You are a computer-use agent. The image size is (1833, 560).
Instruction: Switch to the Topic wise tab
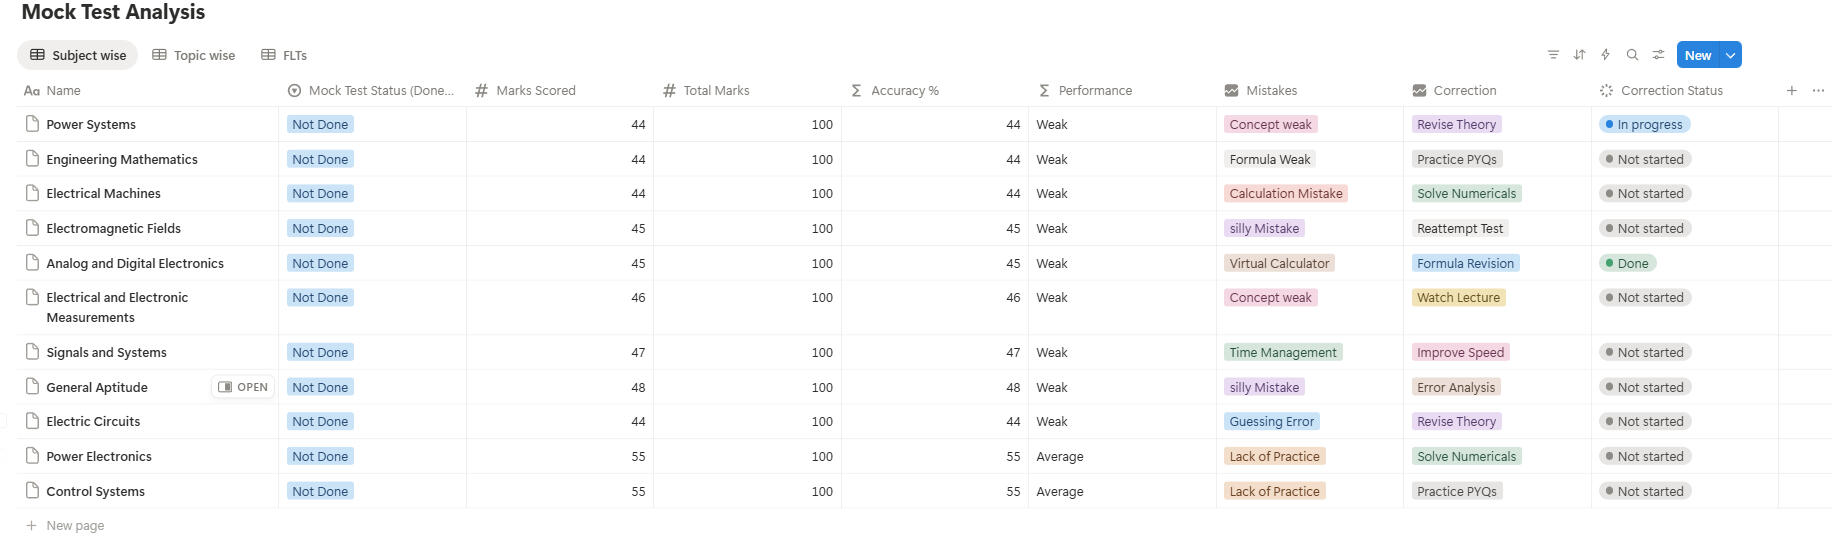tap(194, 55)
